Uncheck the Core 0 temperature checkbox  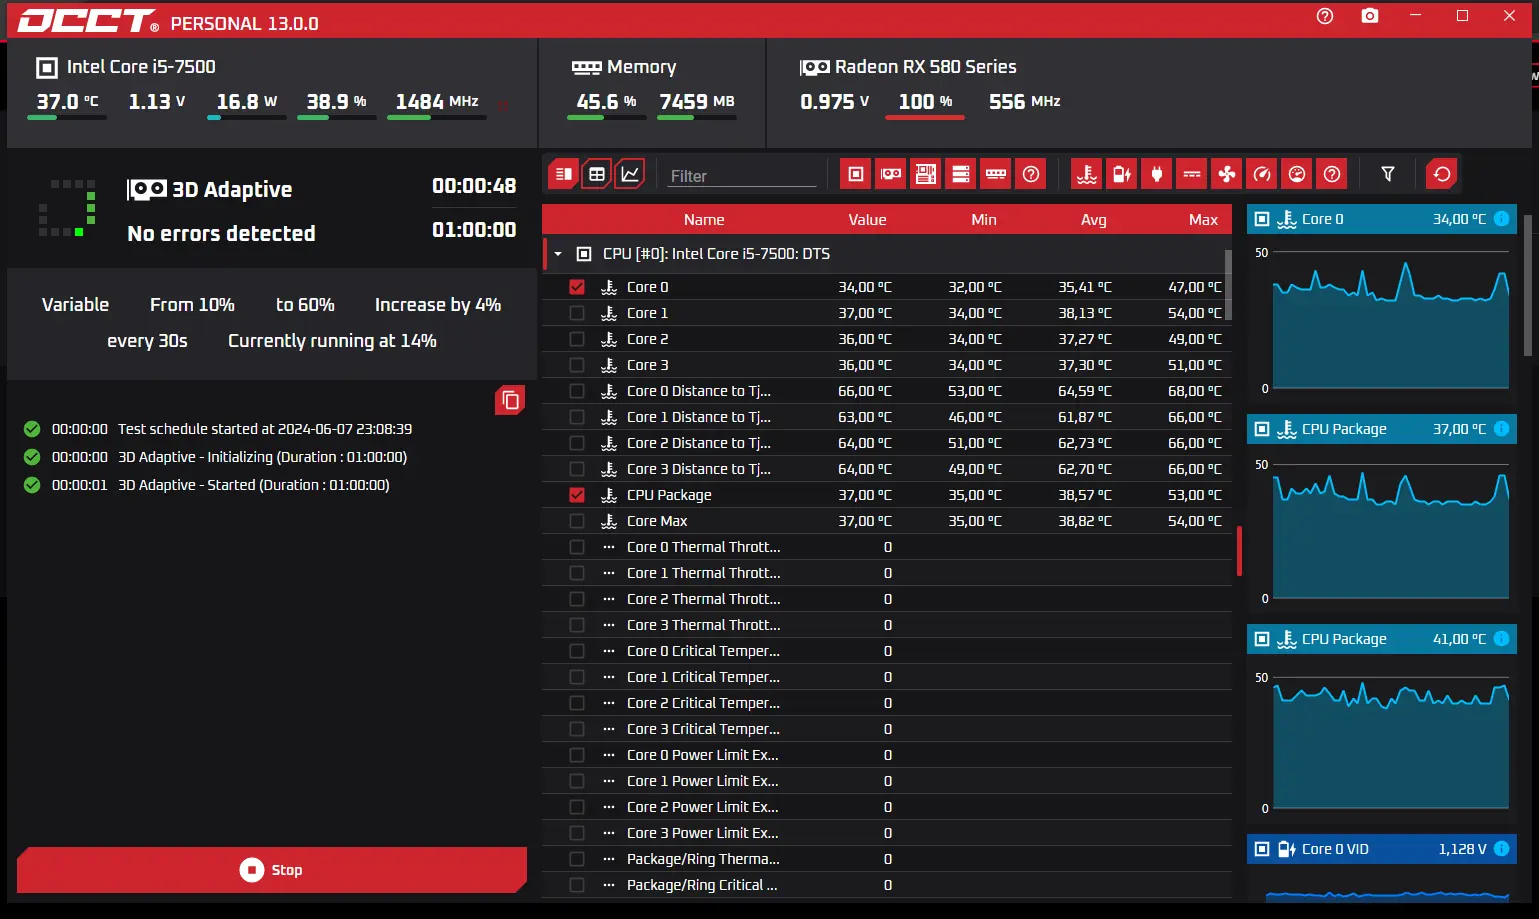point(577,287)
